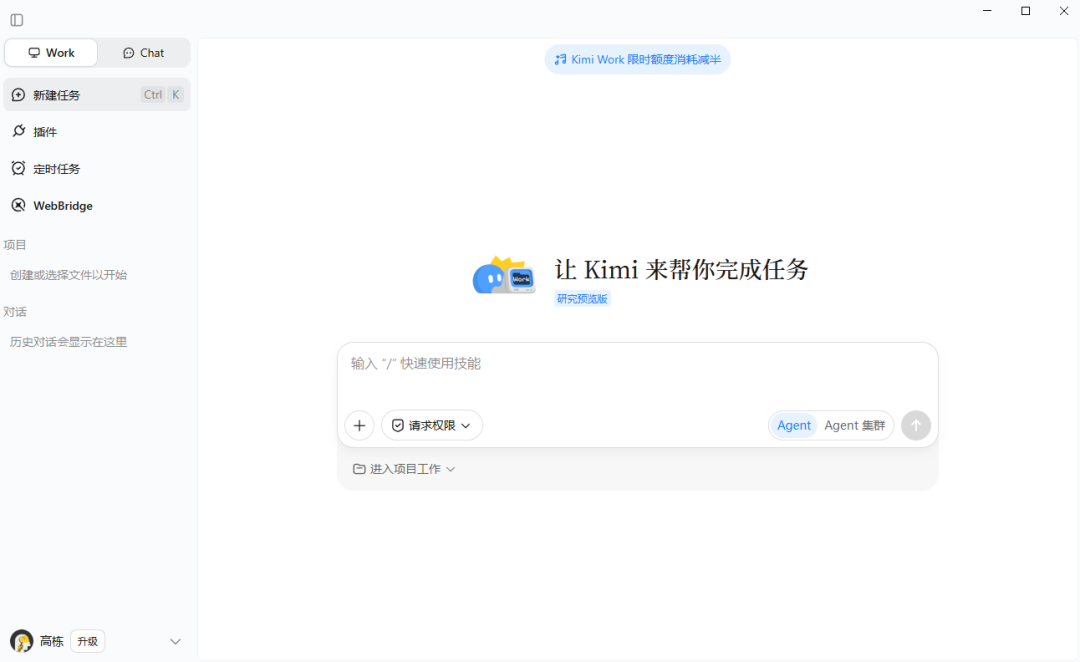The image size is (1080, 662).
Task: Click the user avatar 高栋
Action: pos(21,641)
